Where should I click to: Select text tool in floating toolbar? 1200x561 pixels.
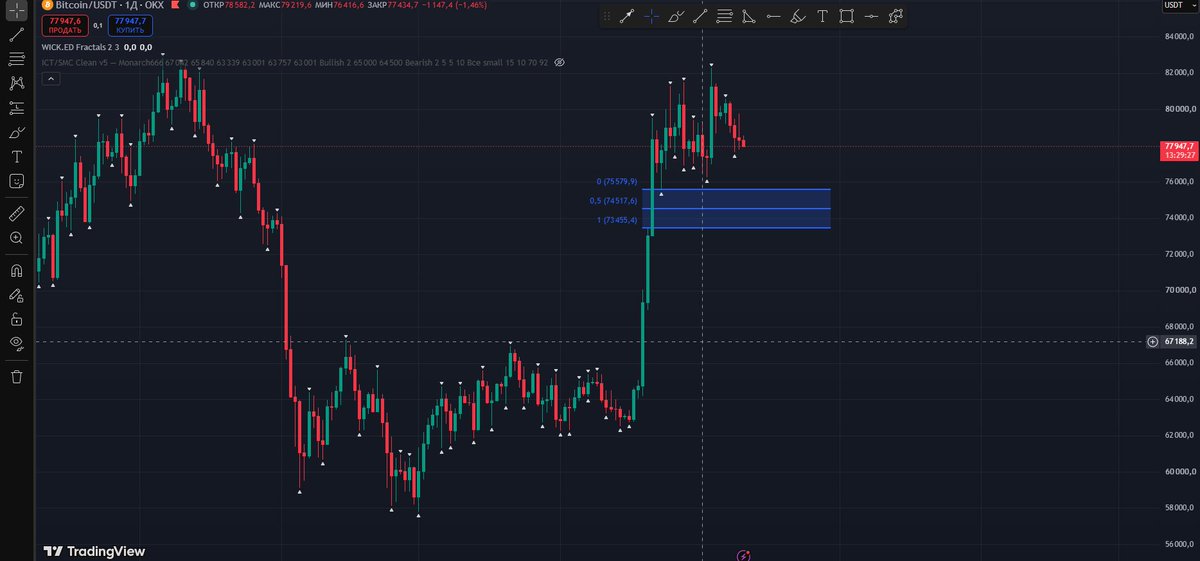822,16
